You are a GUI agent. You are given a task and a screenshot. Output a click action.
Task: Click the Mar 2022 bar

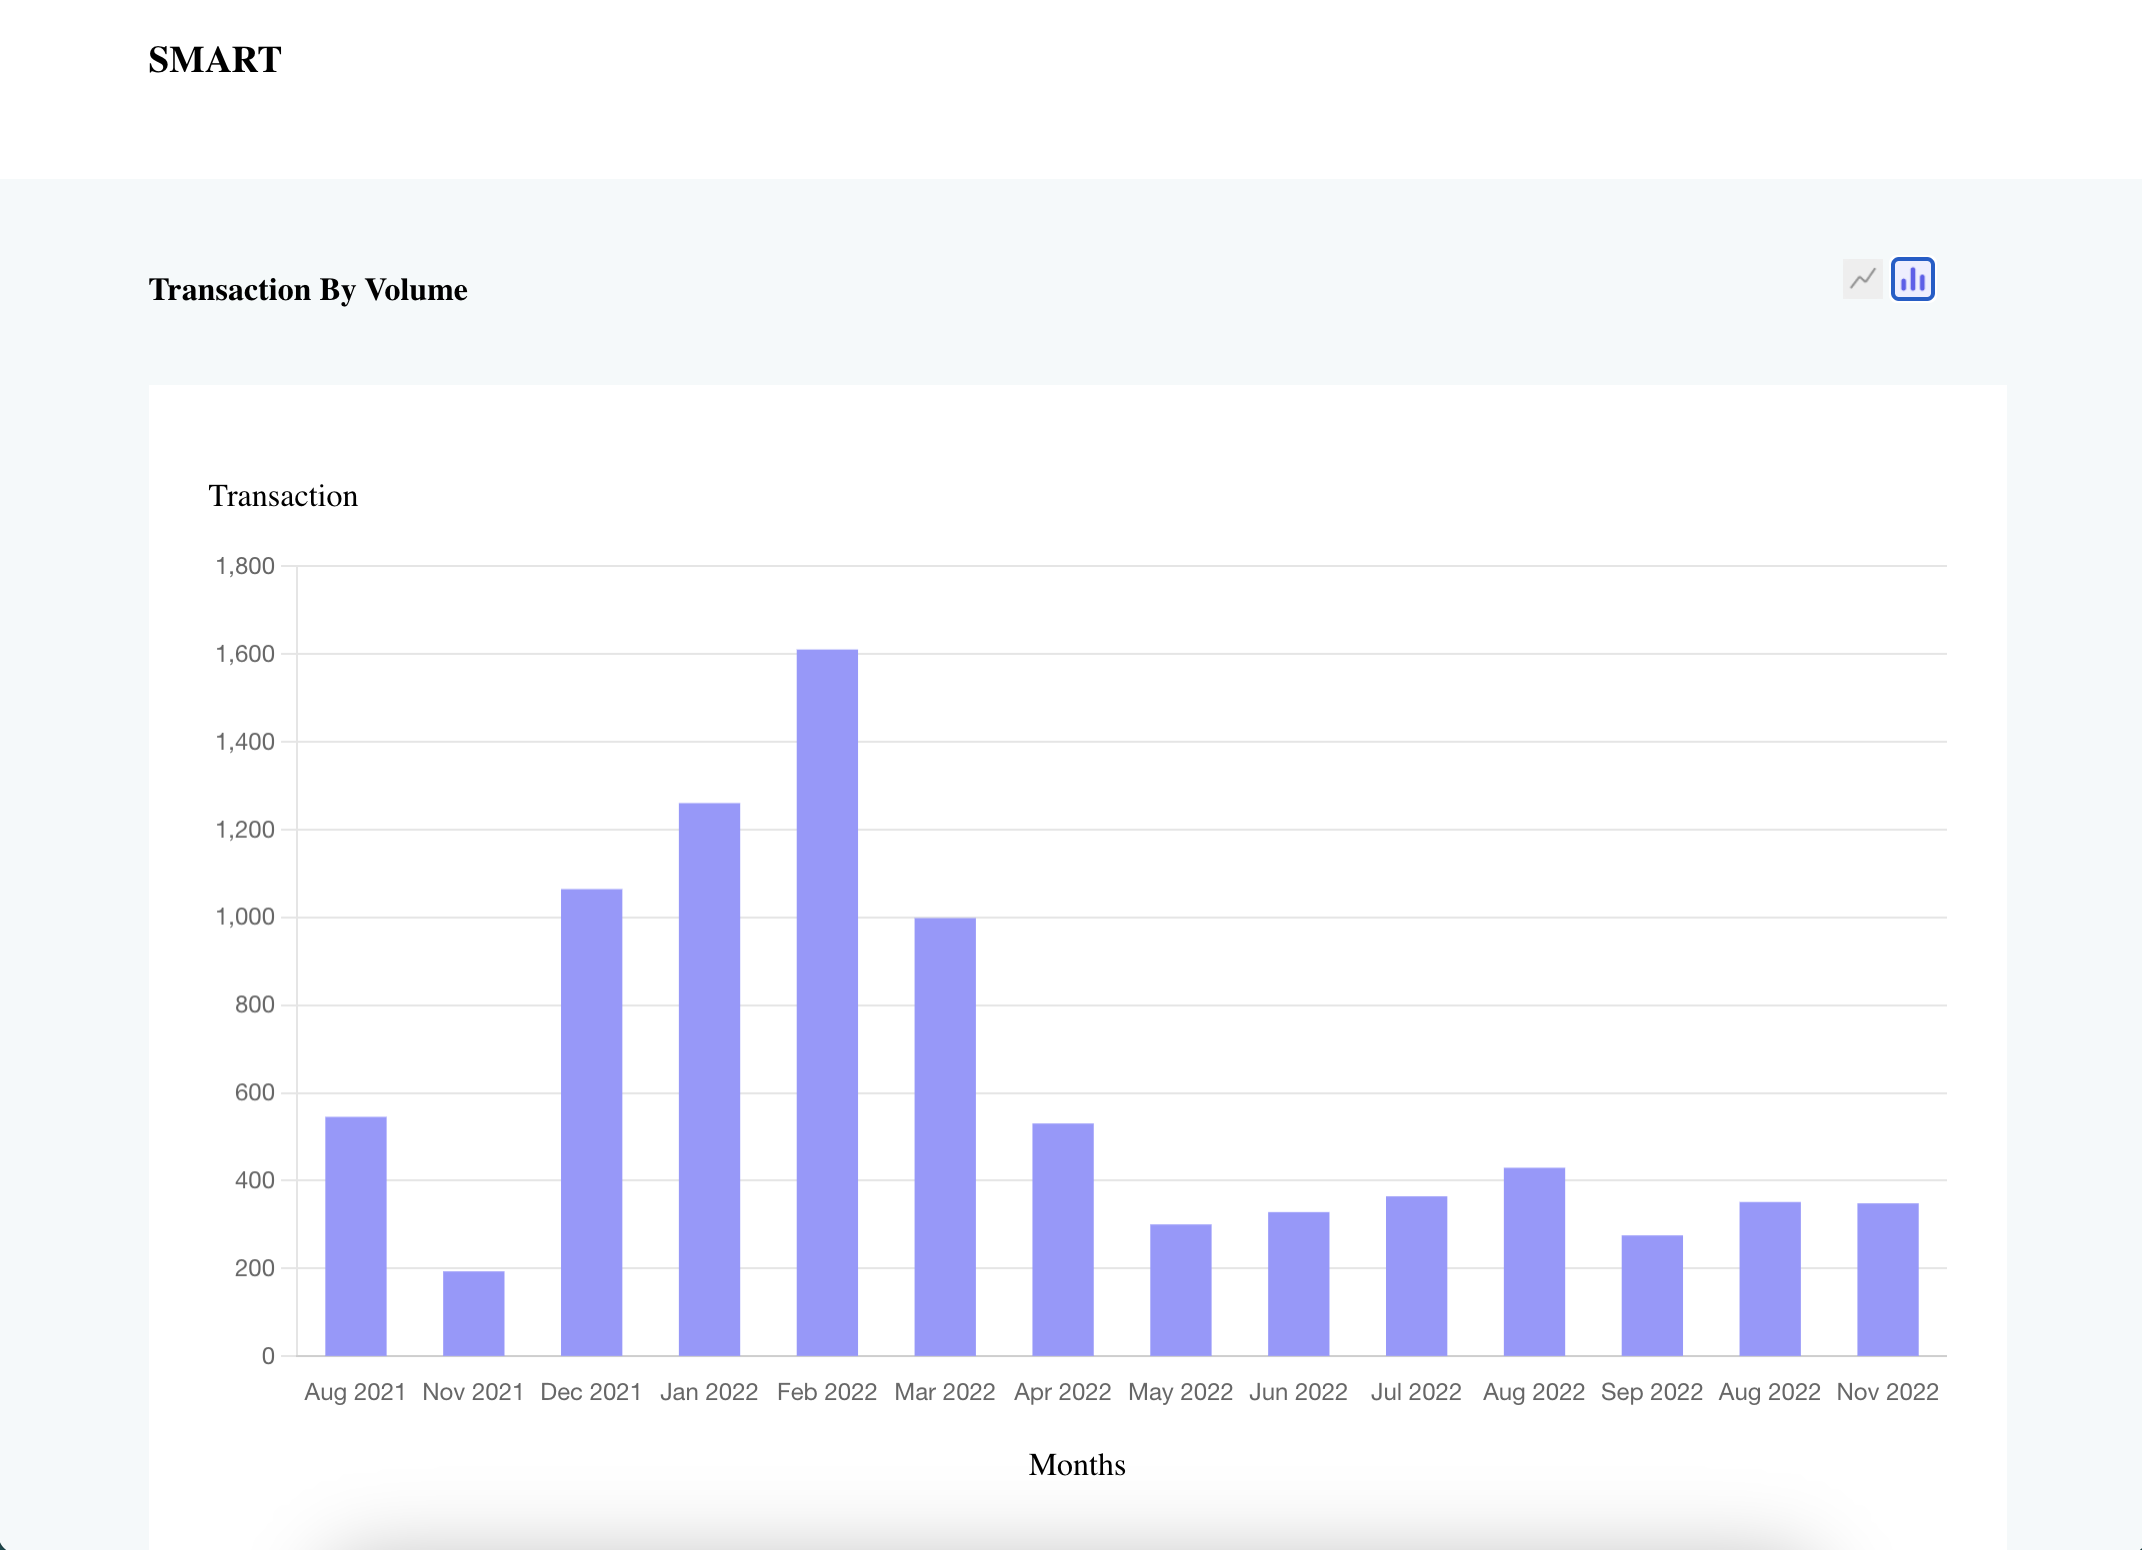coord(945,1136)
